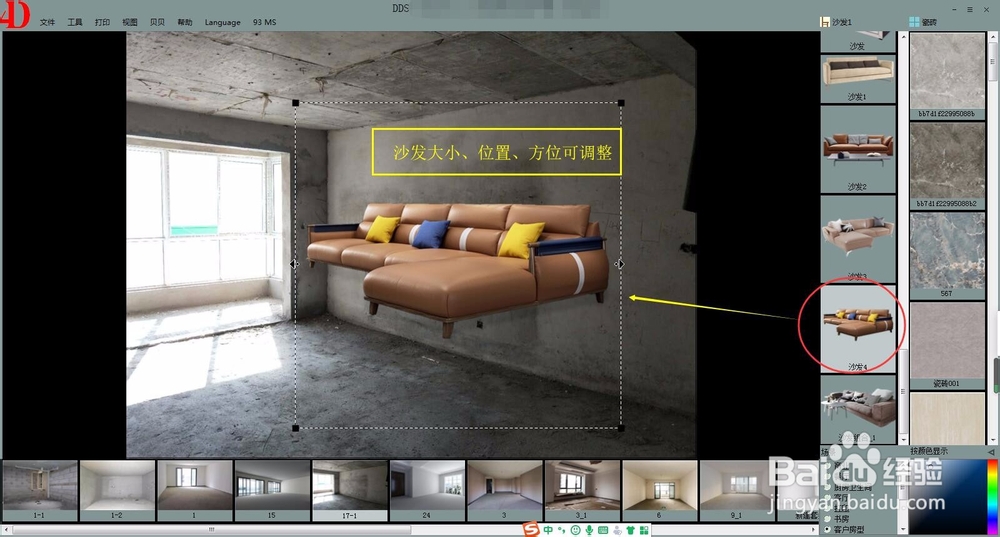Viewport: 1000px width, 537px height.
Task: Select the 沙发3 pink corner sofa thumbnail
Action: pos(858,239)
